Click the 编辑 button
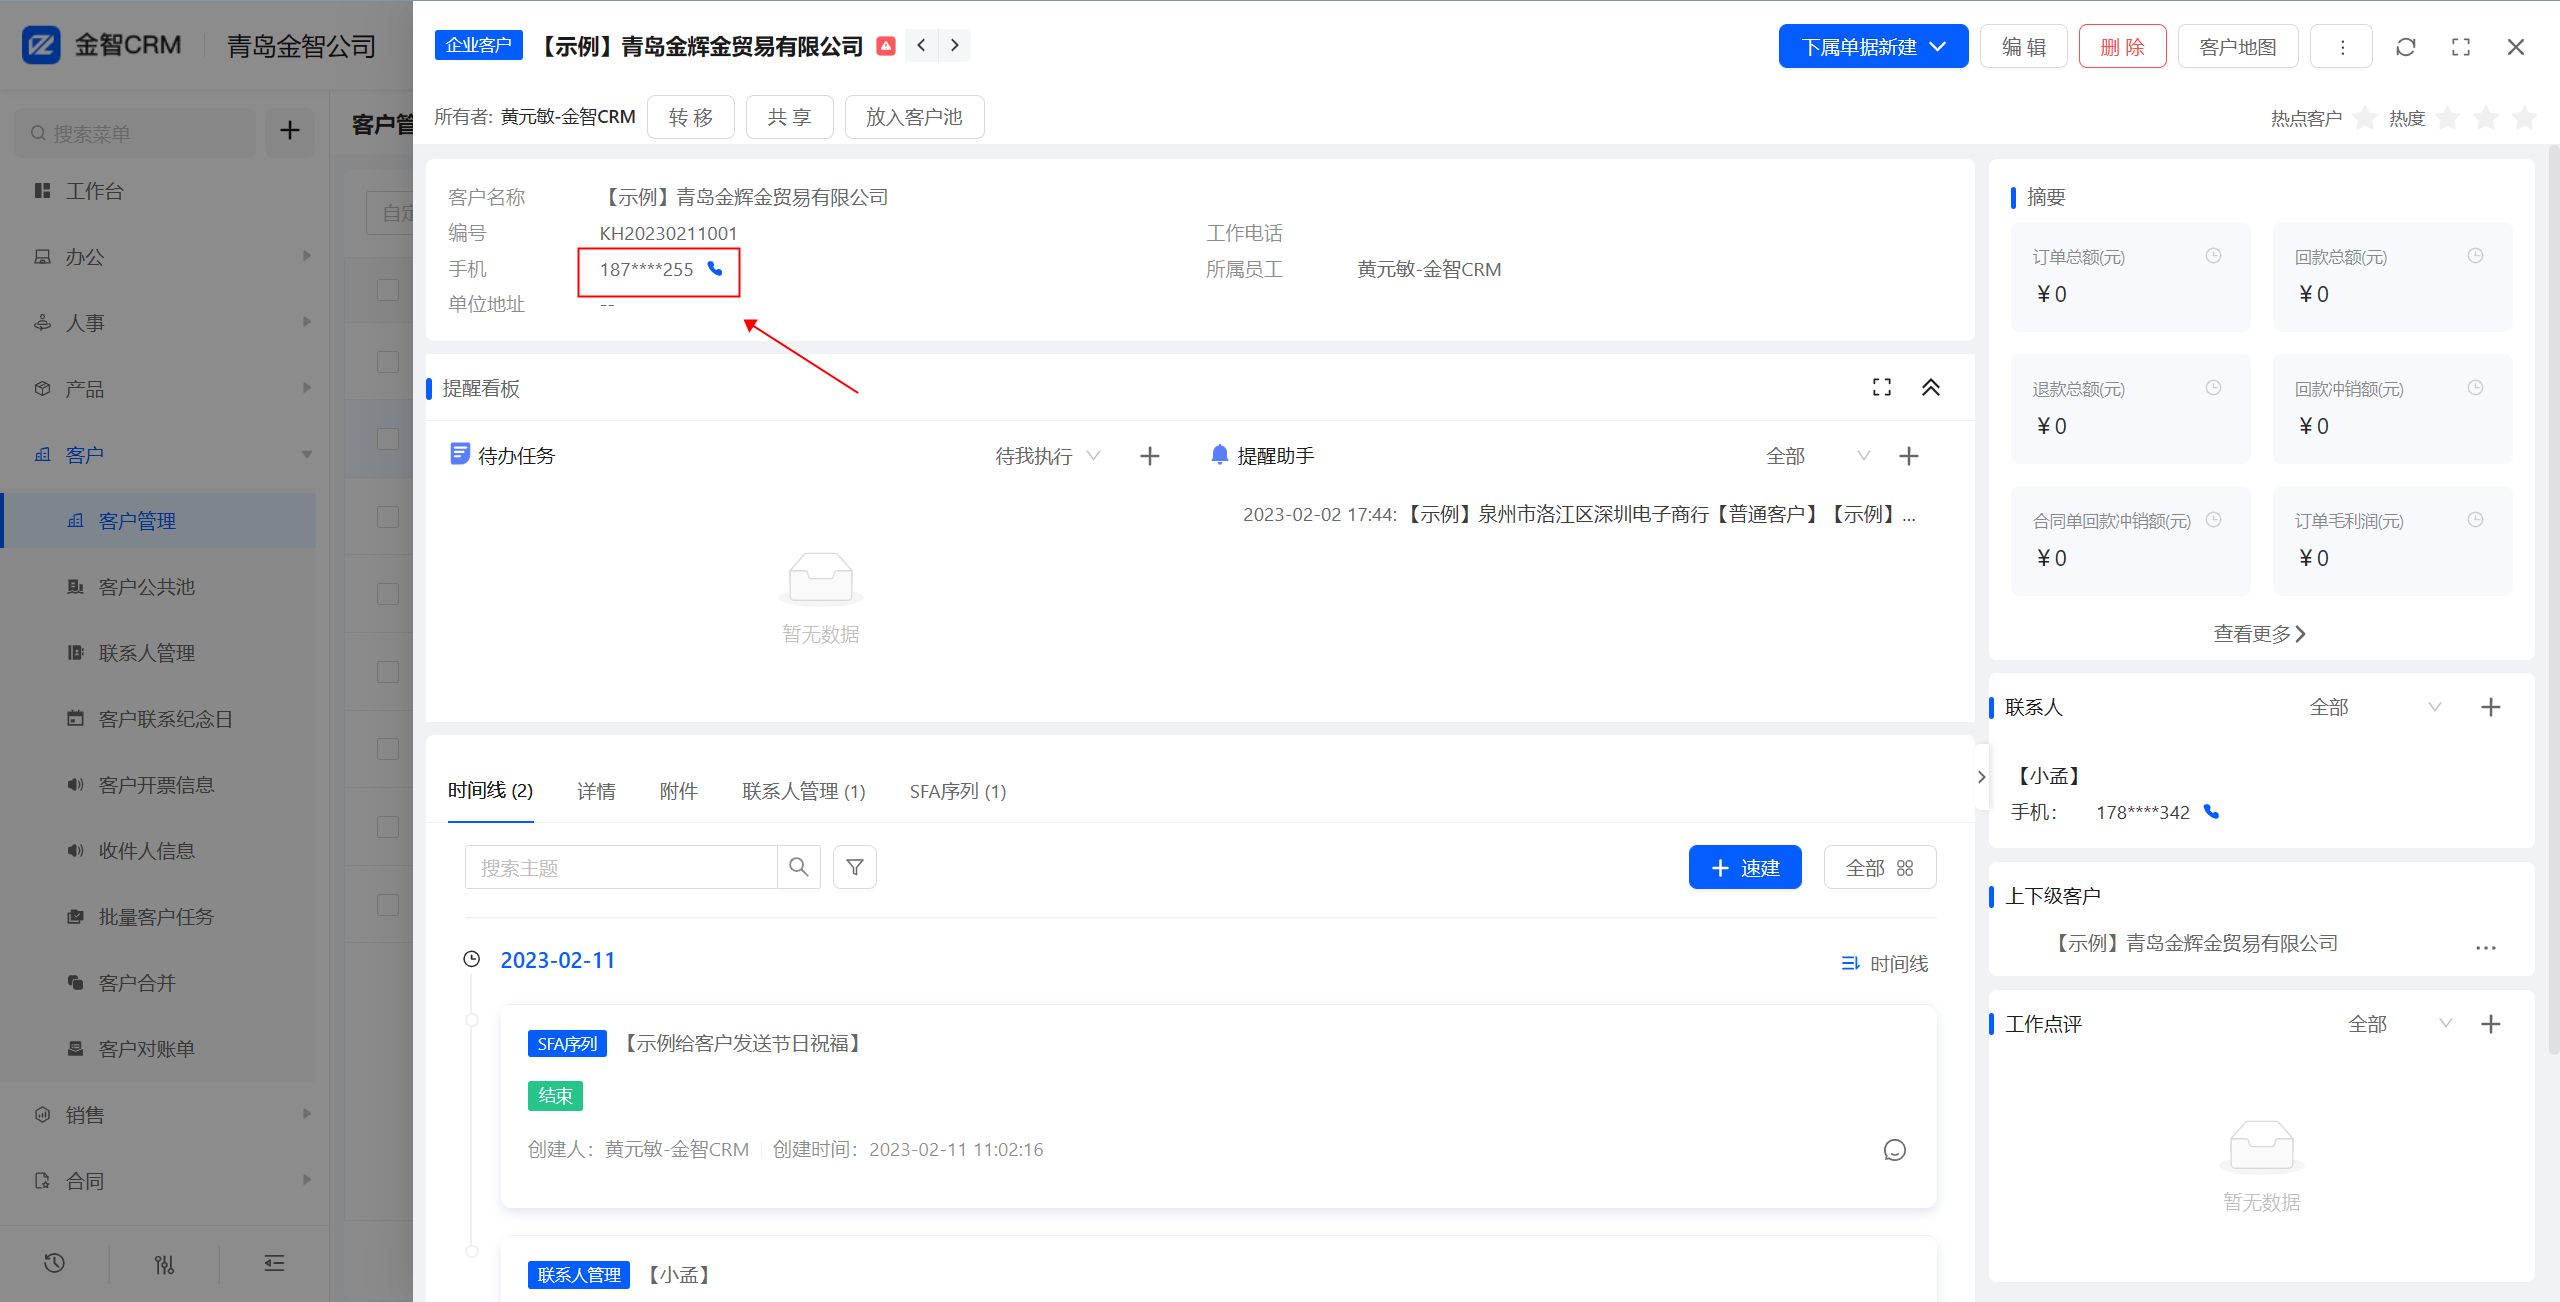The height and width of the screenshot is (1302, 2560). point(2024,47)
